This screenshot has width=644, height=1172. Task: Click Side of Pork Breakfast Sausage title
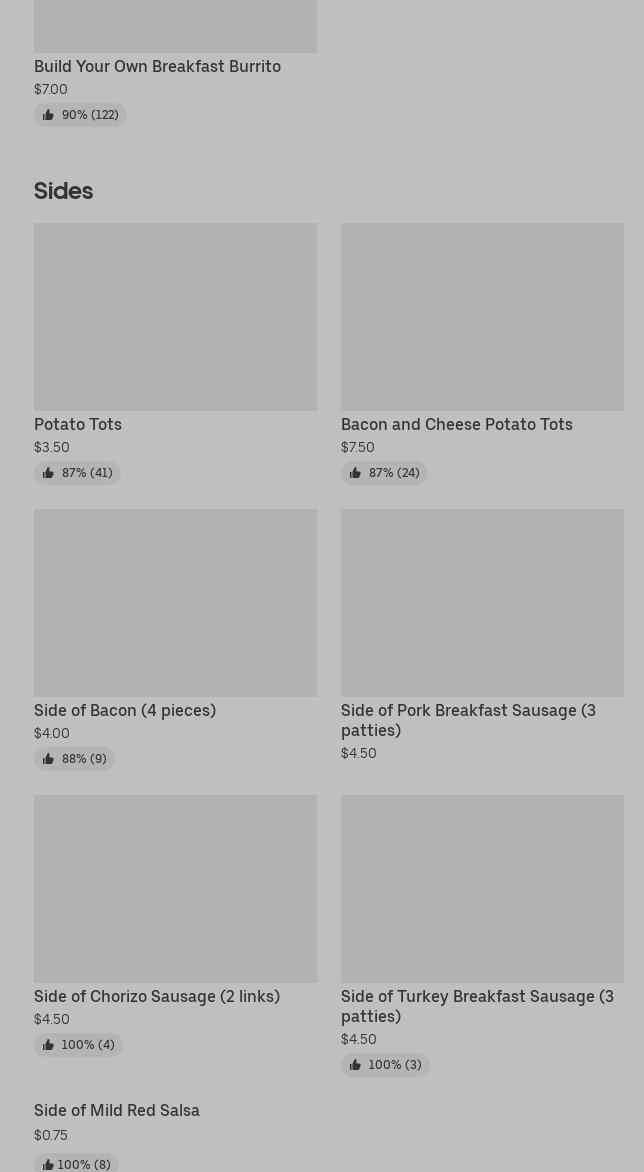click(x=468, y=720)
